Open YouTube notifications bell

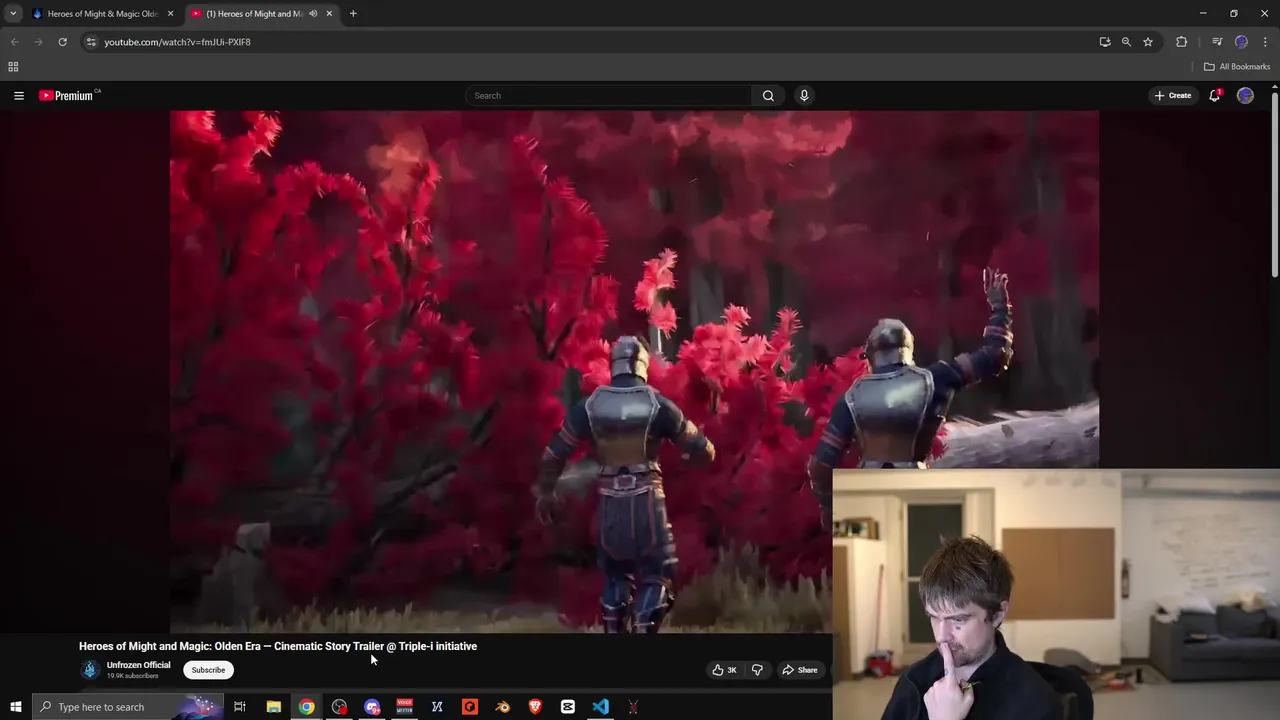click(x=1215, y=96)
